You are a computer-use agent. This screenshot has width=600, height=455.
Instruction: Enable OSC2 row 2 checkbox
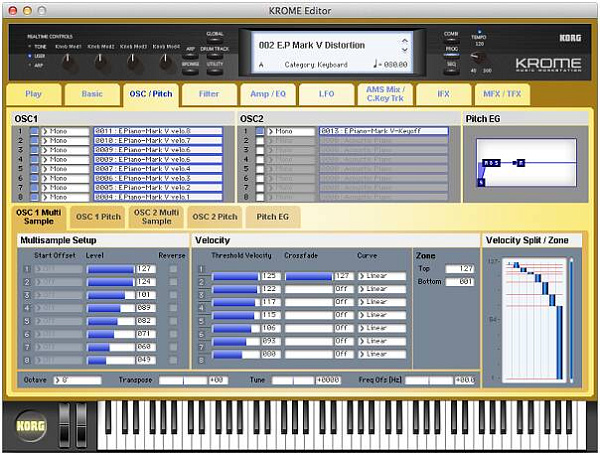click(260, 141)
